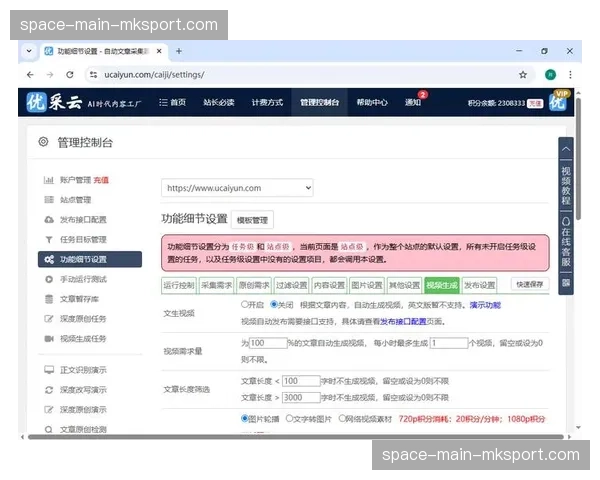Click gear icon beside 管理控制台 heading
The width and height of the screenshot is (600, 480).
pyautogui.click(x=43, y=142)
